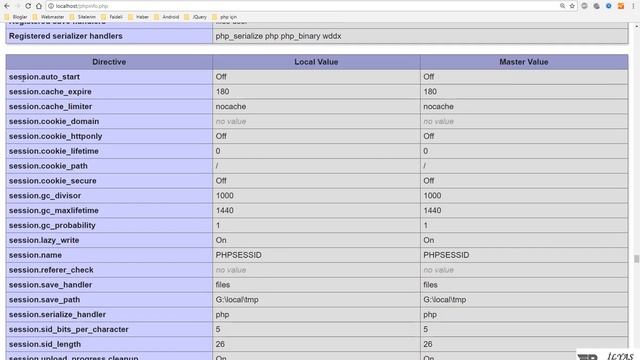Select the session.cookie_httponly directive name
The image size is (640, 360).
[x=56, y=136]
